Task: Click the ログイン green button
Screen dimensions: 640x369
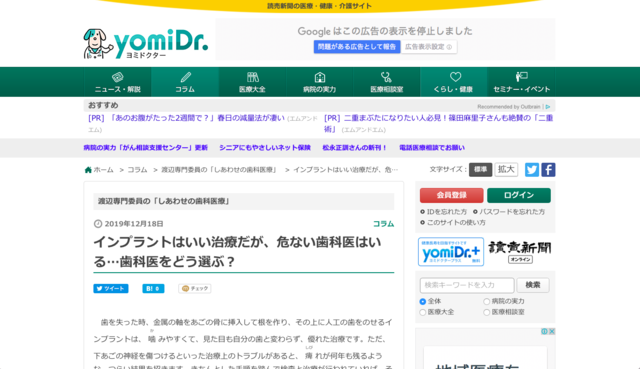Action: [519, 195]
